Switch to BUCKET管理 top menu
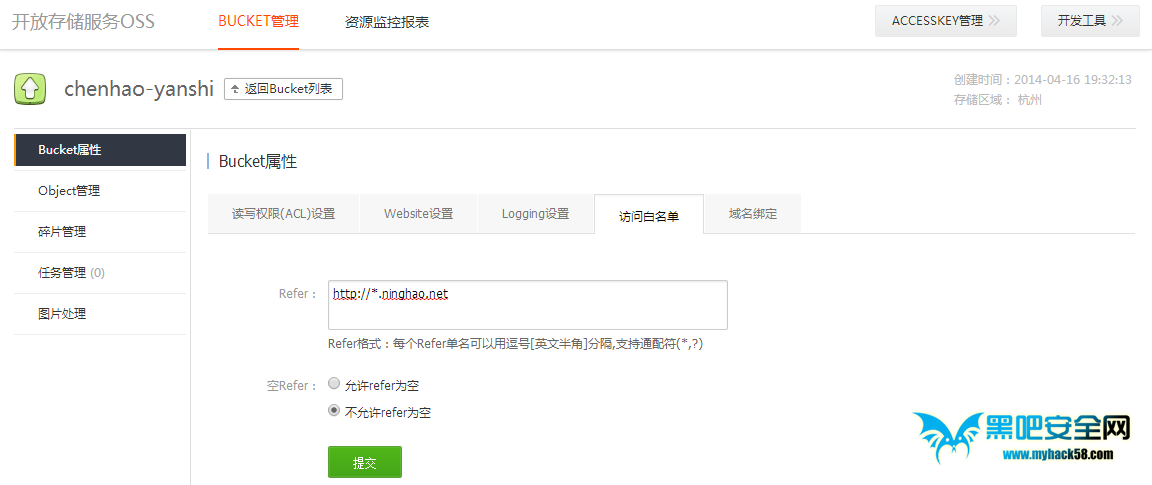 coord(259,21)
